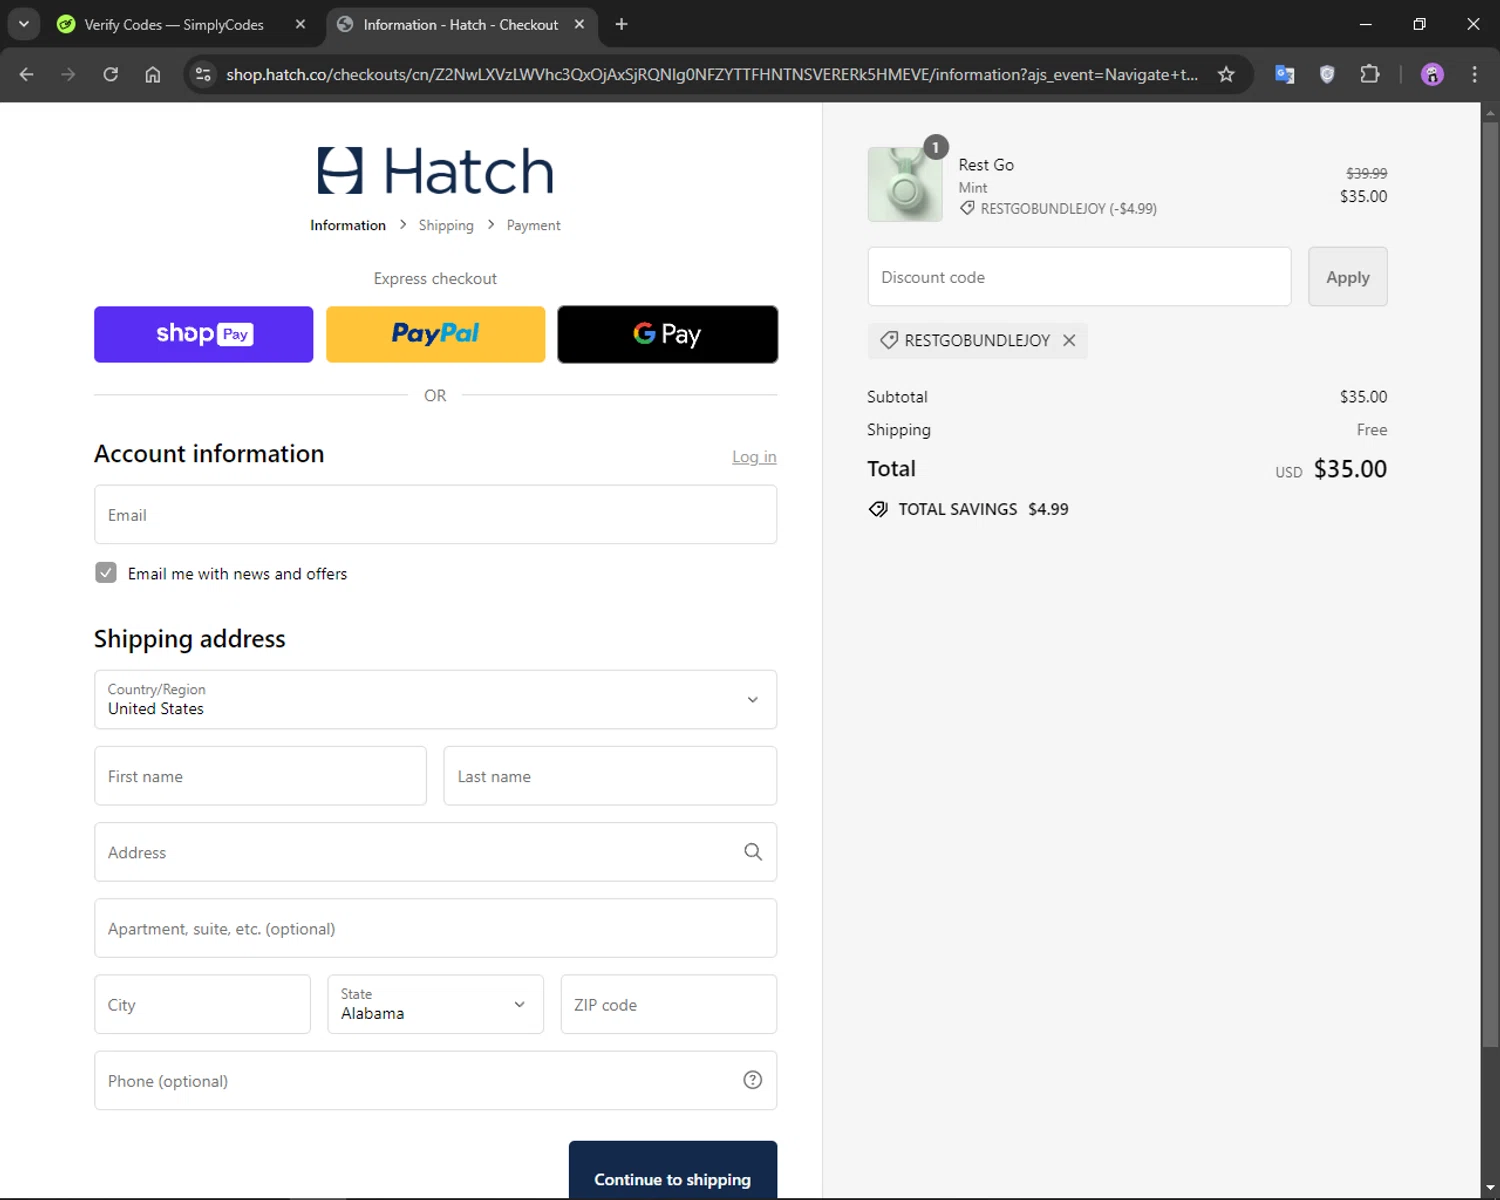Image resolution: width=1500 pixels, height=1200 pixels.
Task: Open the Country/Region dropdown
Action: [435, 699]
